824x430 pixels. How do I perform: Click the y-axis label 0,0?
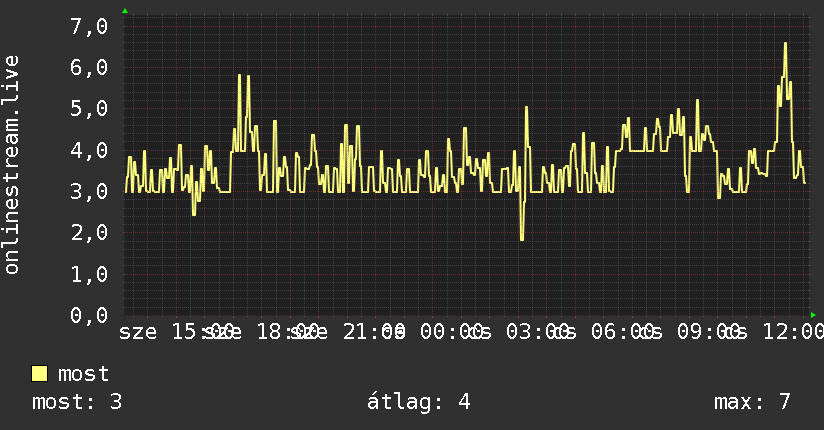click(89, 315)
